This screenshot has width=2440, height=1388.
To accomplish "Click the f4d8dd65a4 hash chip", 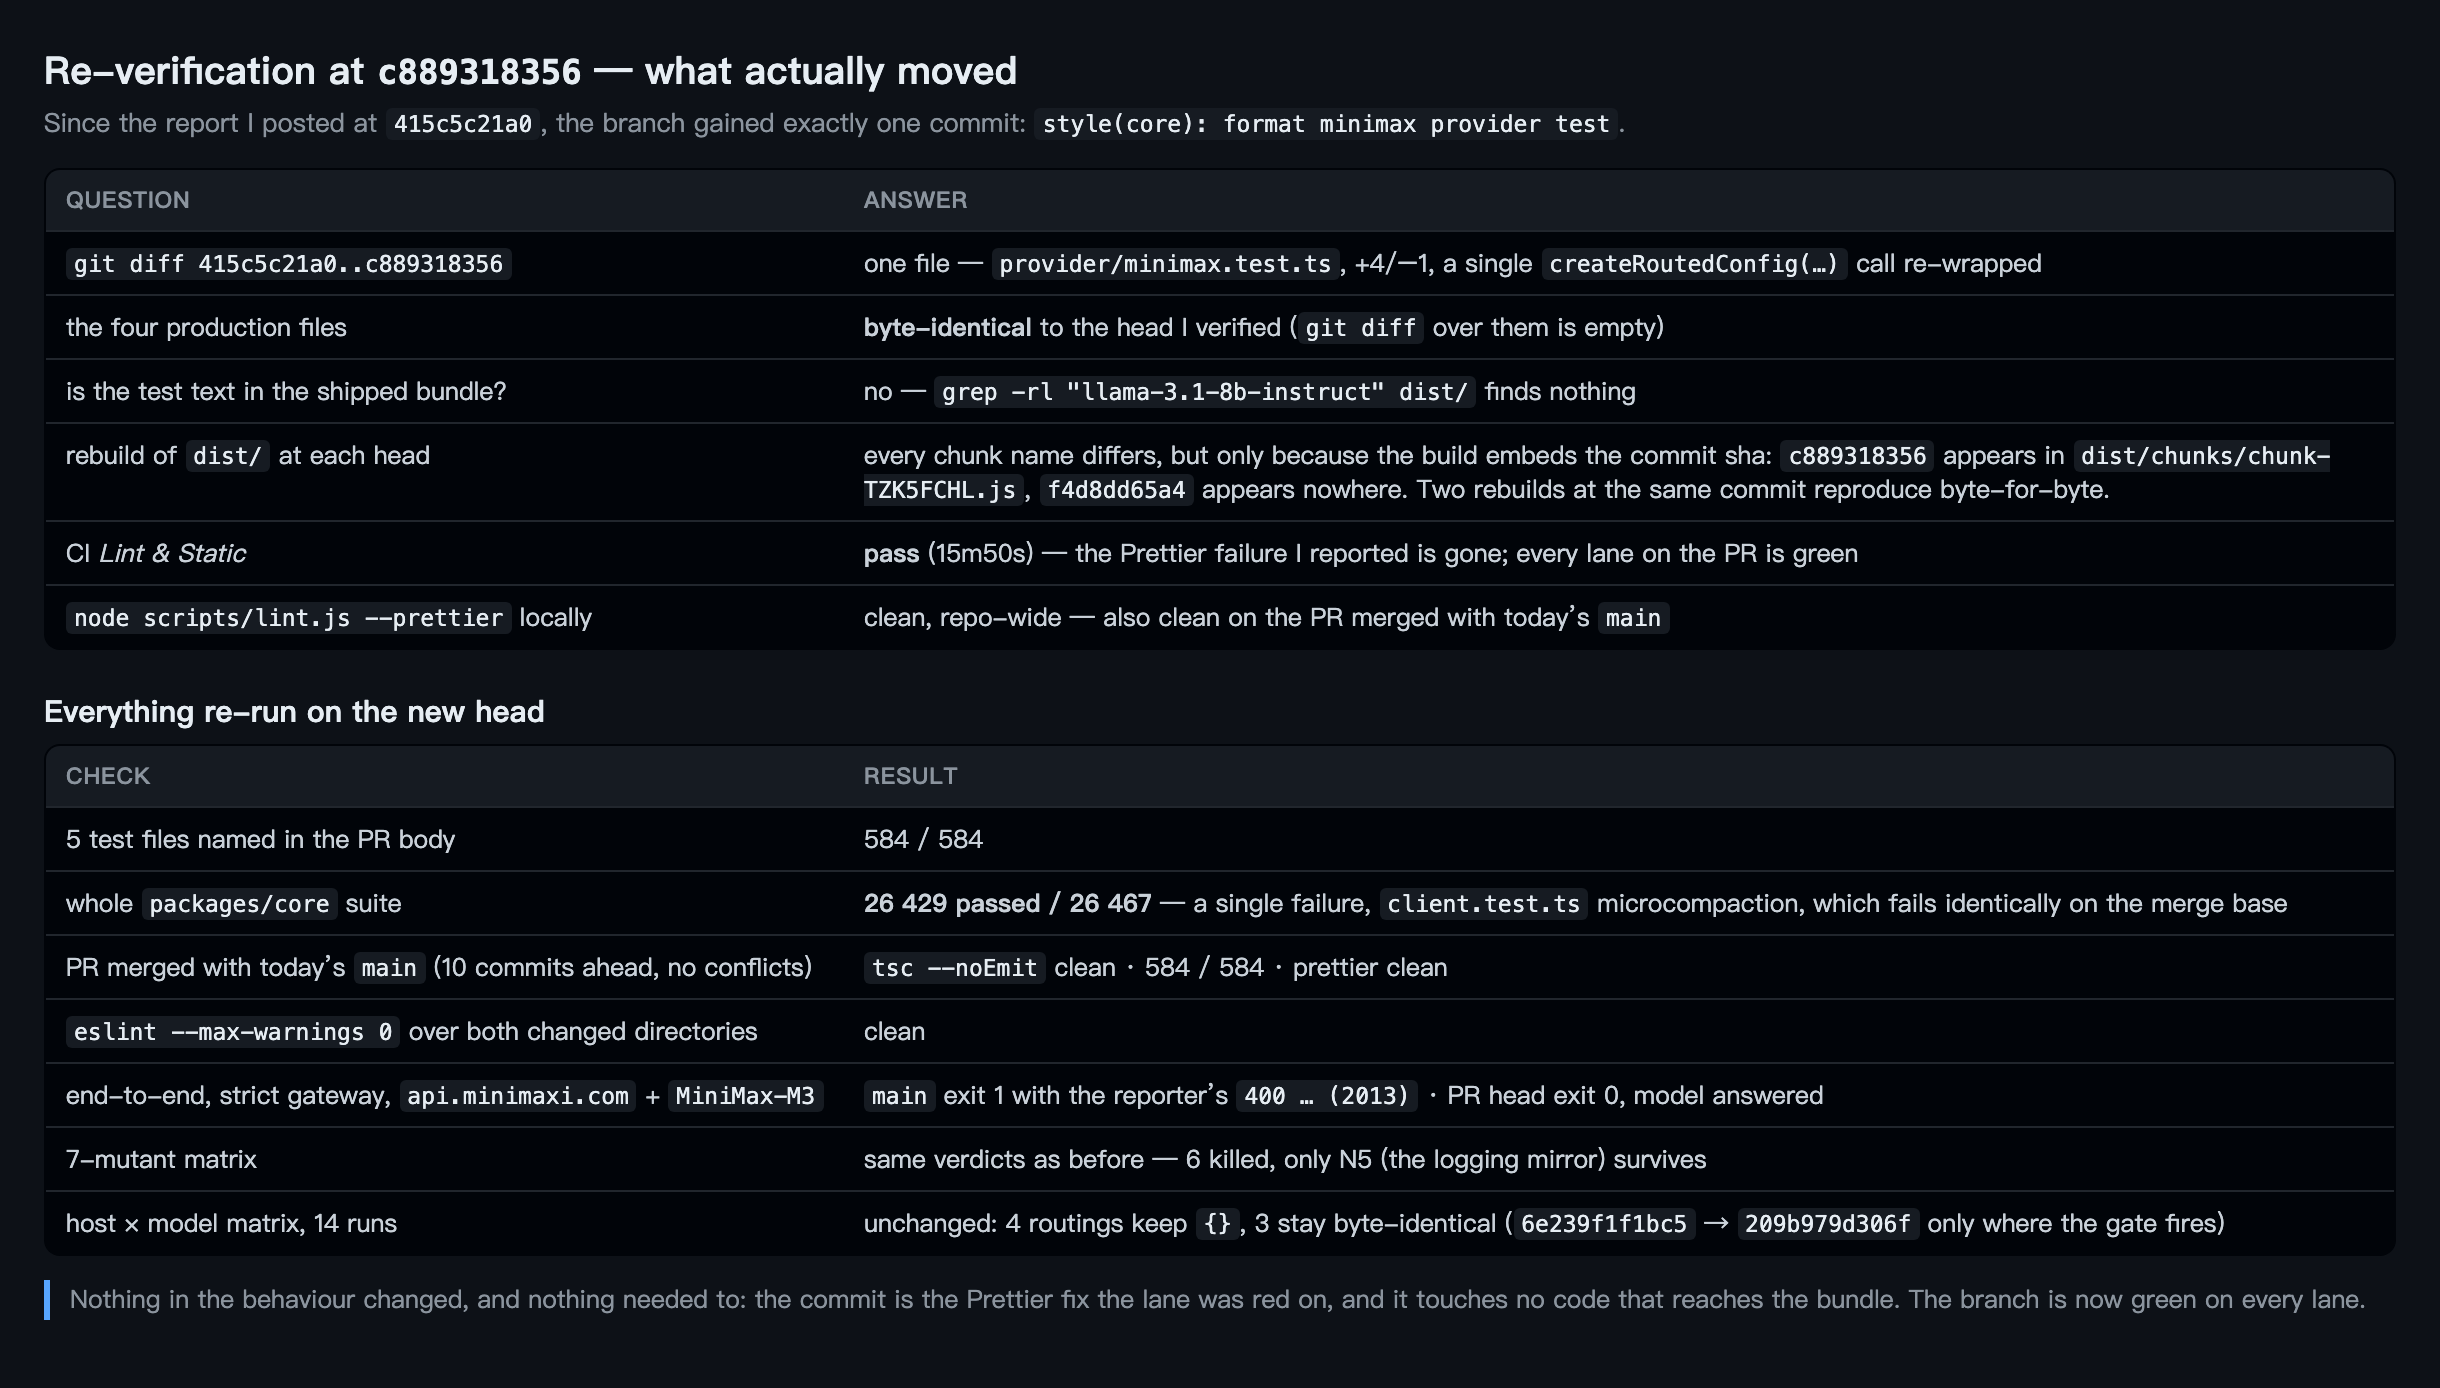I will point(1116,490).
